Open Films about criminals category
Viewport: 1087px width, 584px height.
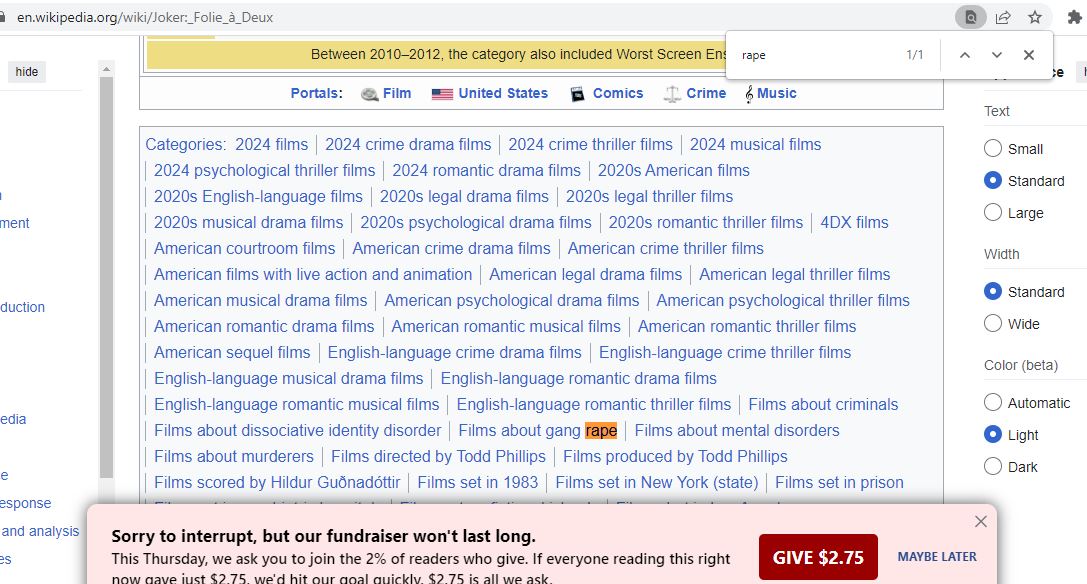click(823, 404)
